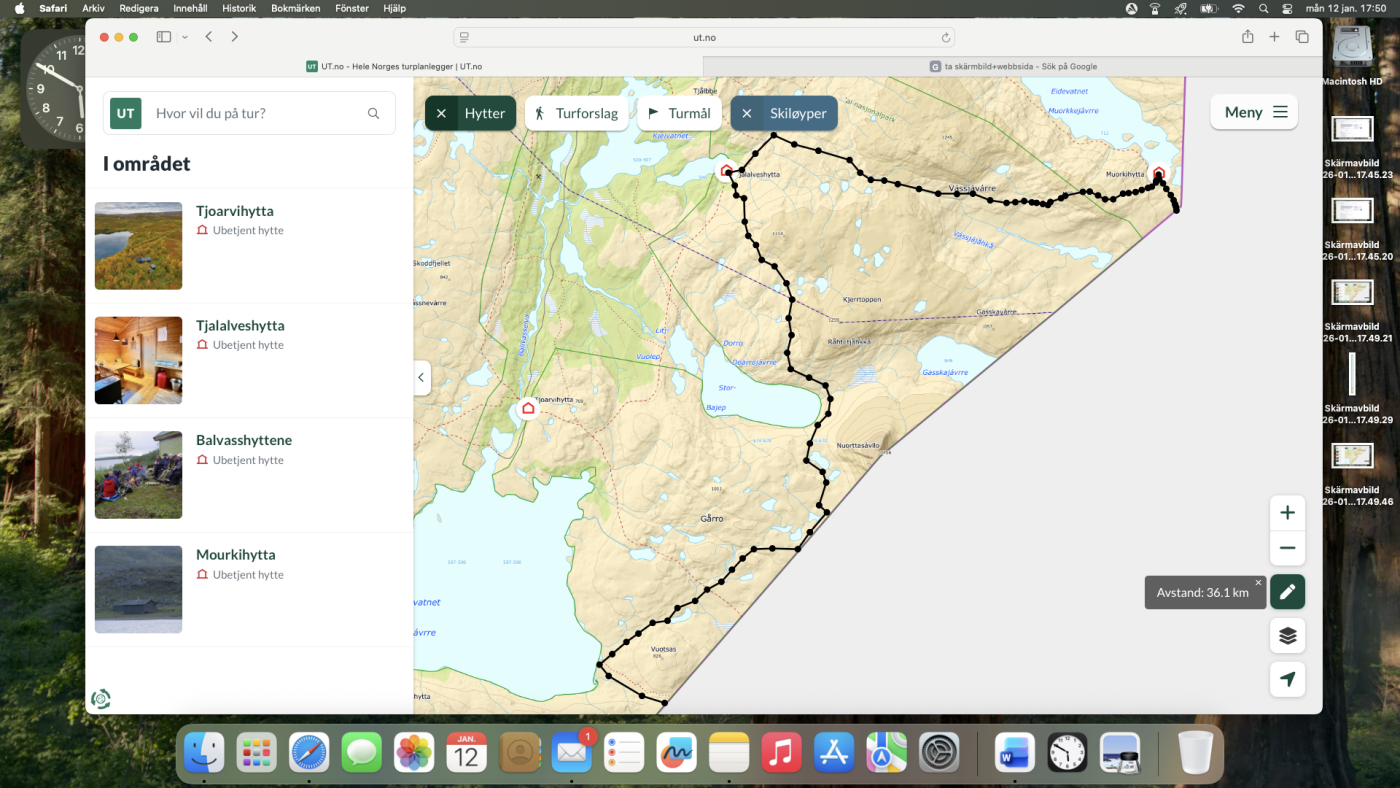
Task: Activate the Turmål filter chip
Action: 679,114
